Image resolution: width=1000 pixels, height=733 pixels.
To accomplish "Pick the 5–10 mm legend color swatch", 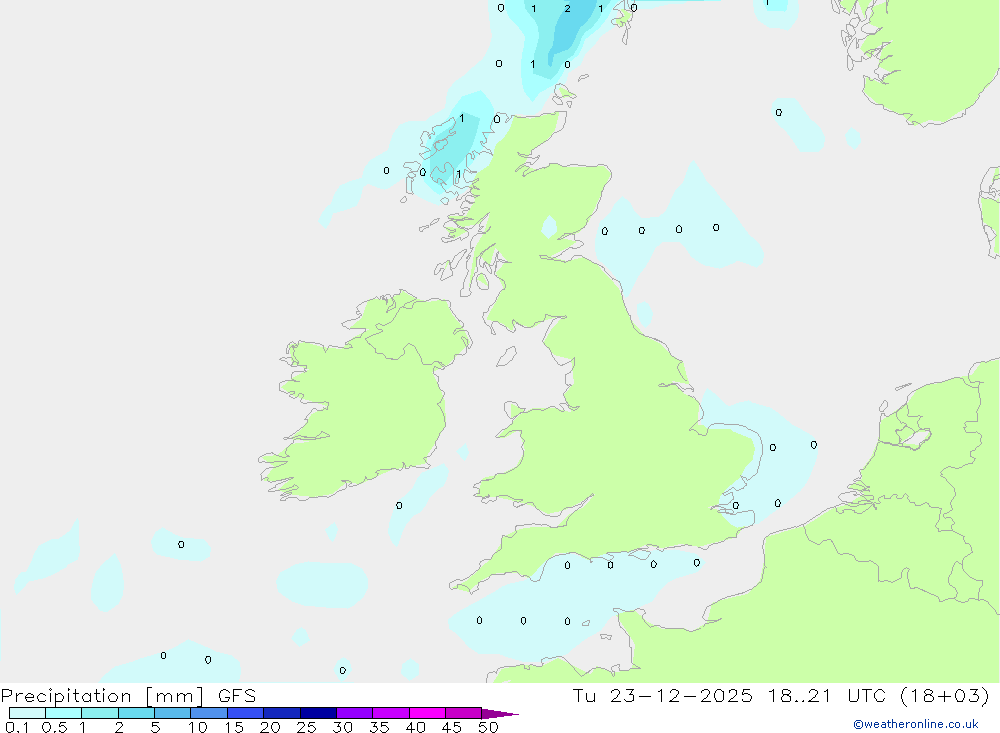I will pyautogui.click(x=173, y=713).
